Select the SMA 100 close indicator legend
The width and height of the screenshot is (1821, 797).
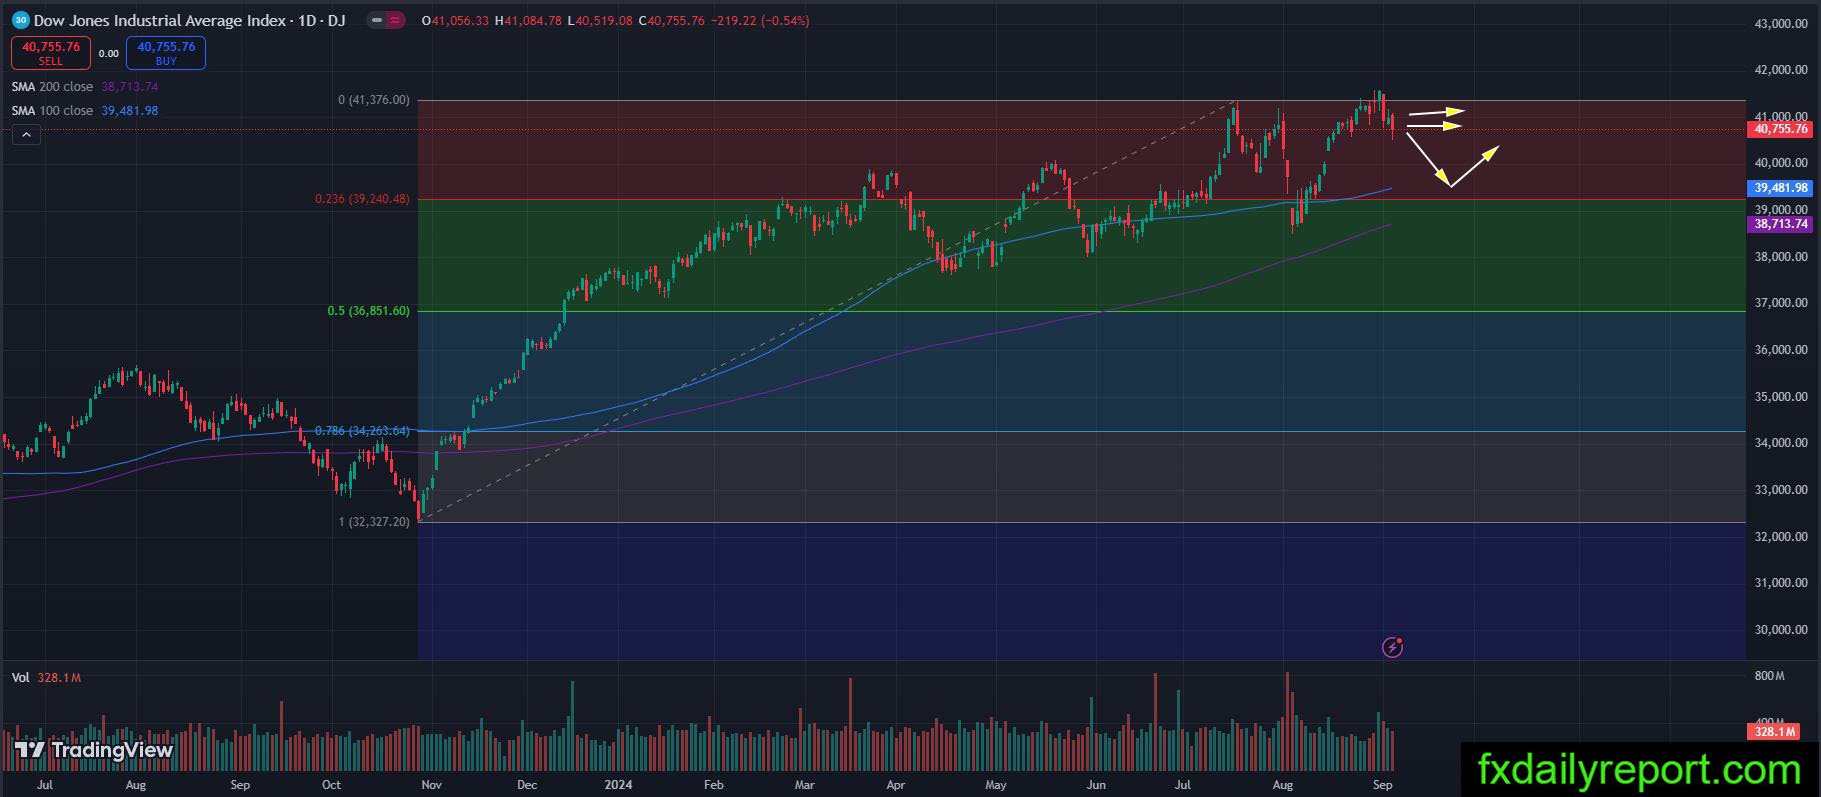(85, 111)
